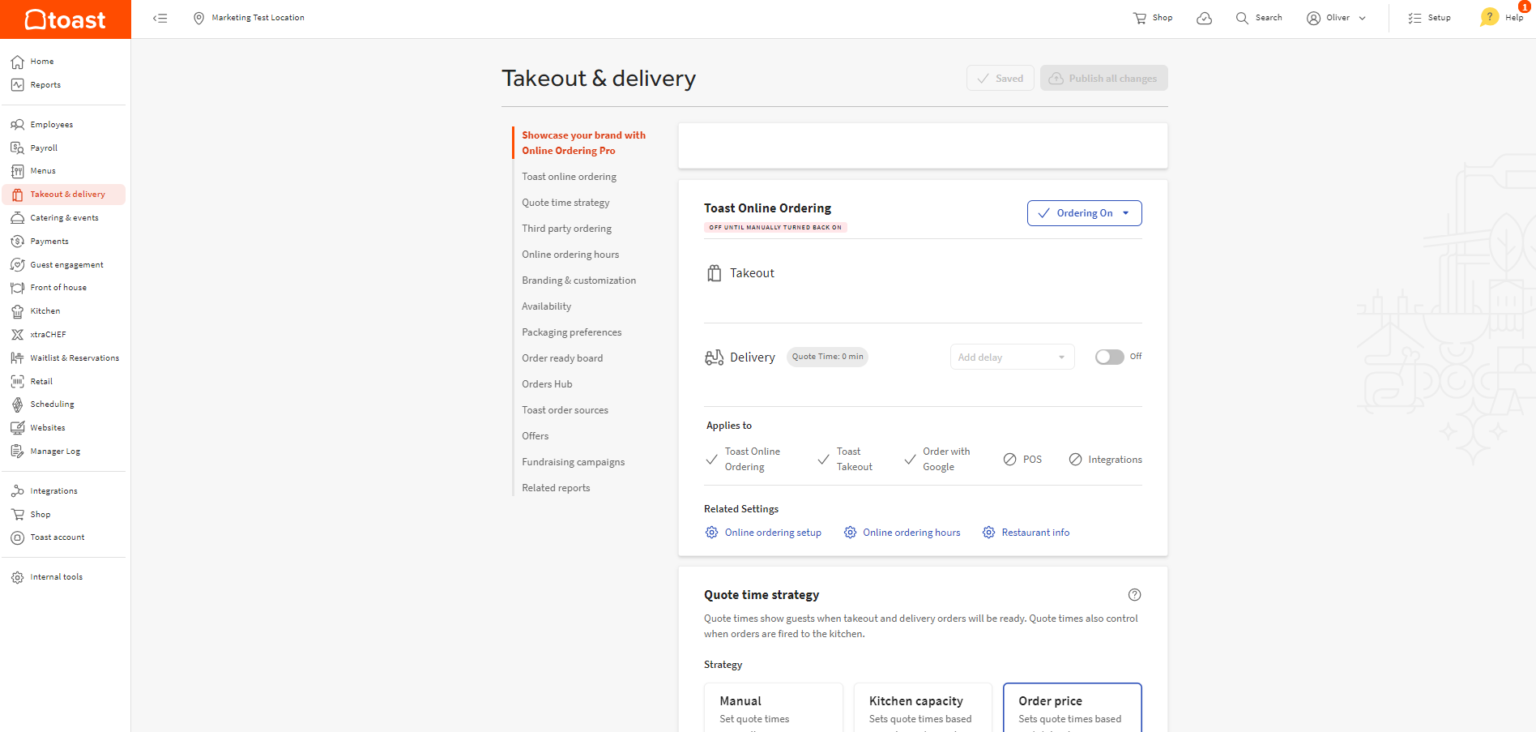1536x732 pixels.
Task: Collapse the left sidebar navigation
Action: point(160,17)
